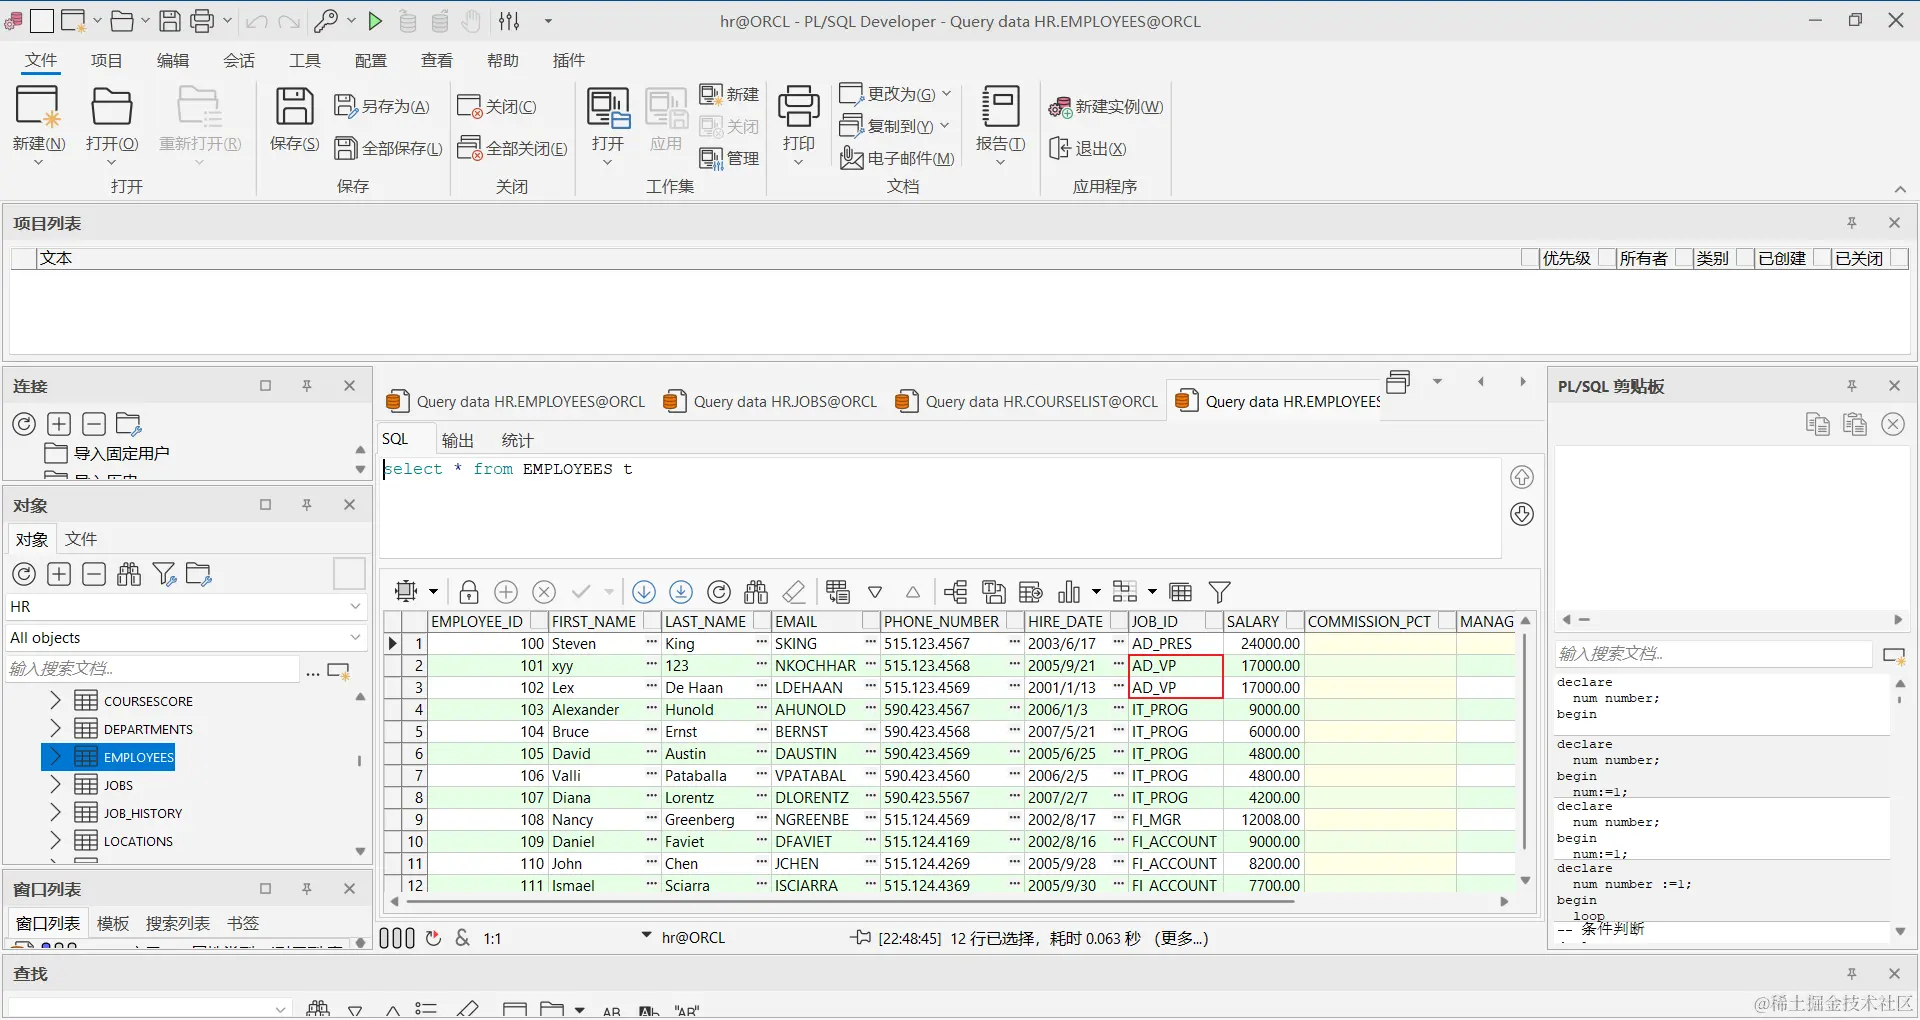
Task: Click the 退出 button
Action: click(1087, 148)
